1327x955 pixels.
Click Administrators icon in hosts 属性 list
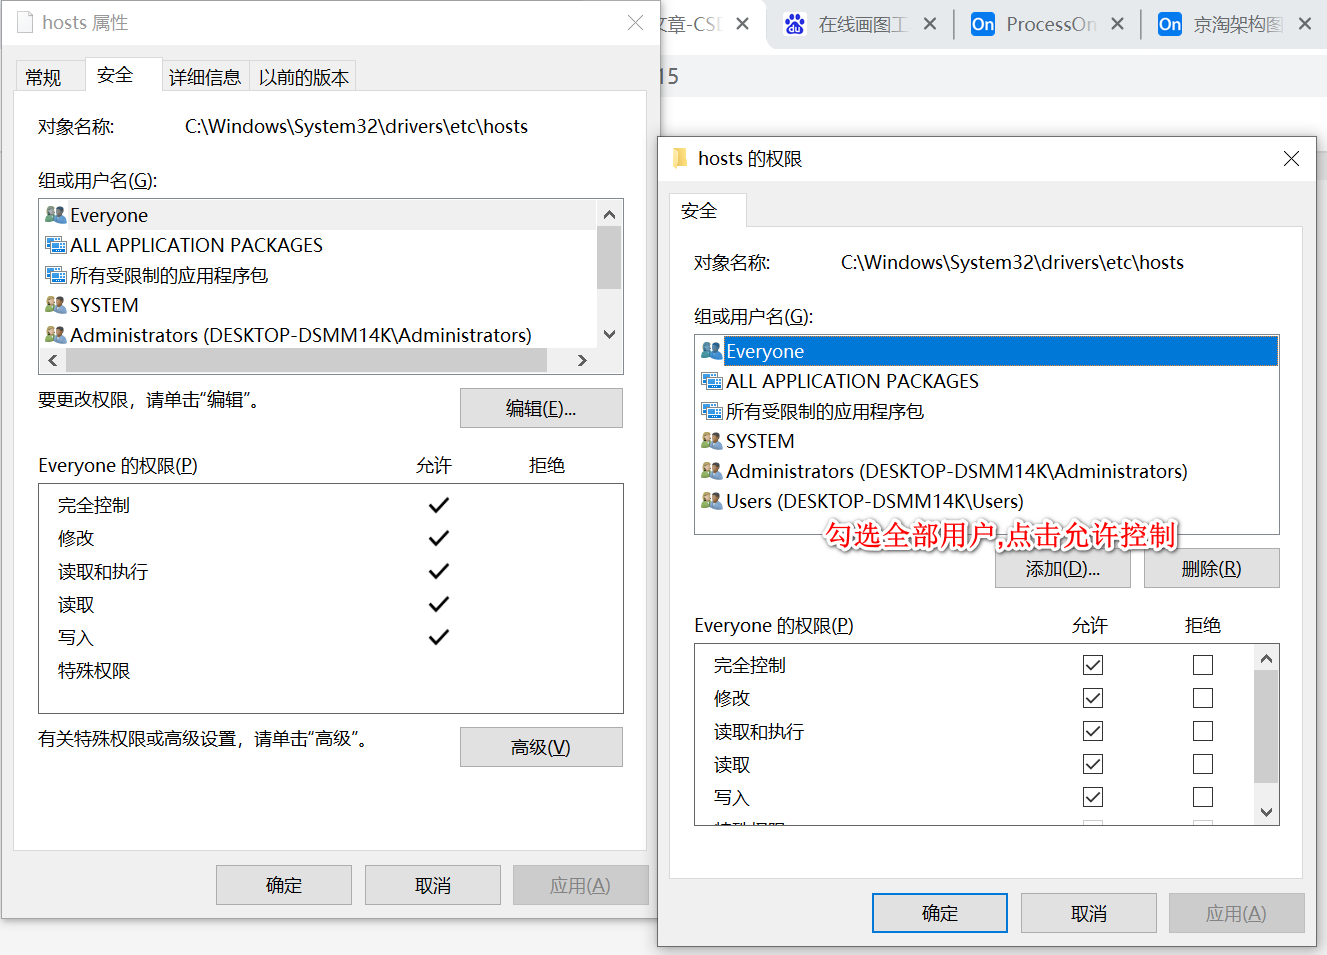pos(55,335)
